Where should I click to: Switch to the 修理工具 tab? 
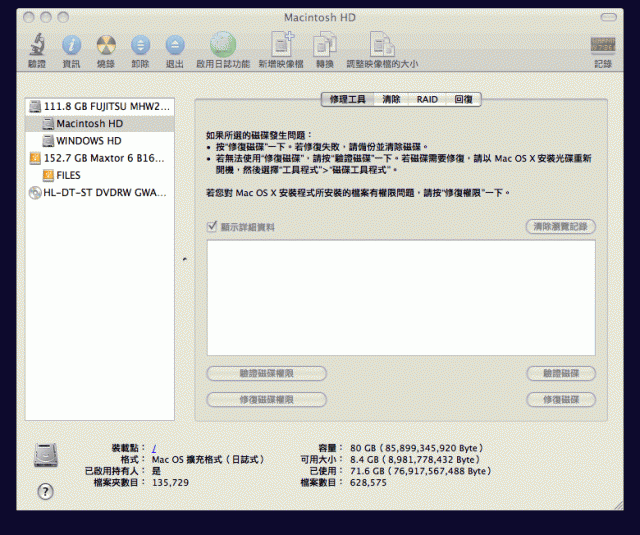(348, 99)
